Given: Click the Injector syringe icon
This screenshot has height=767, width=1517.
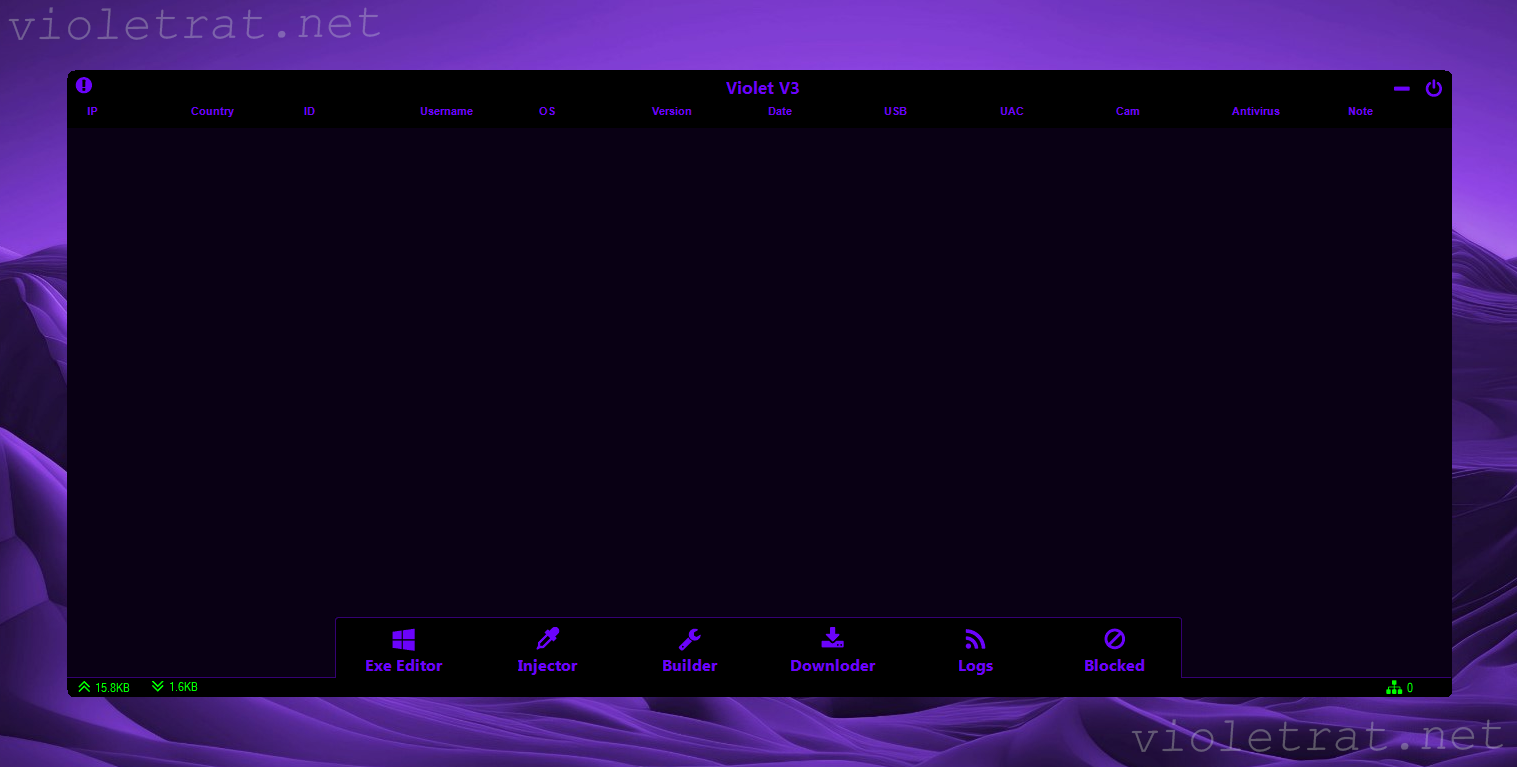Looking at the screenshot, I should (x=547, y=639).
